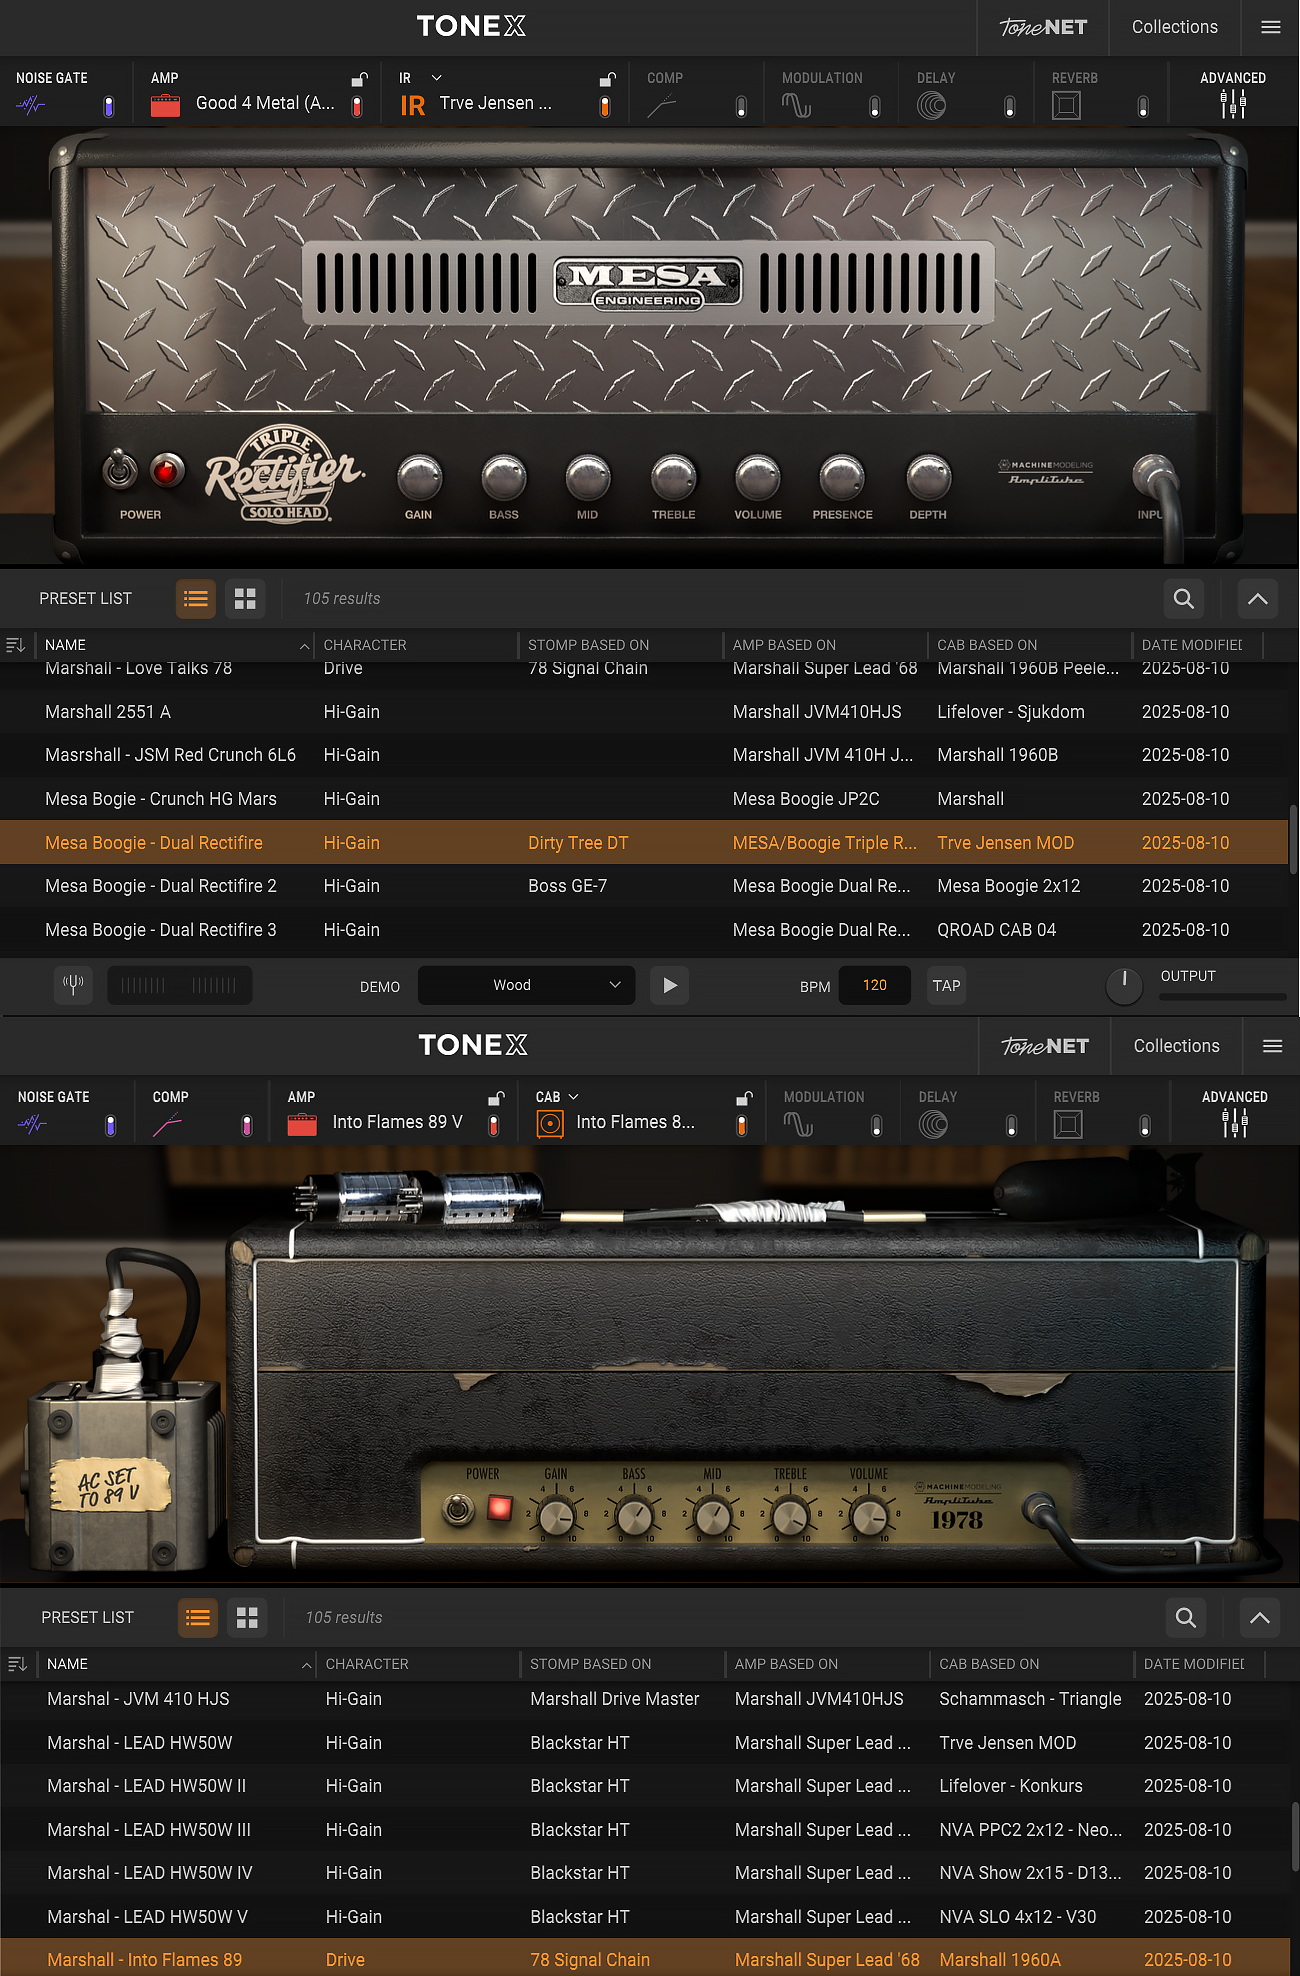Viewport: 1300px width, 1976px height.
Task: Open Noise Gate icon in Into Flames window
Action: point(33,1124)
